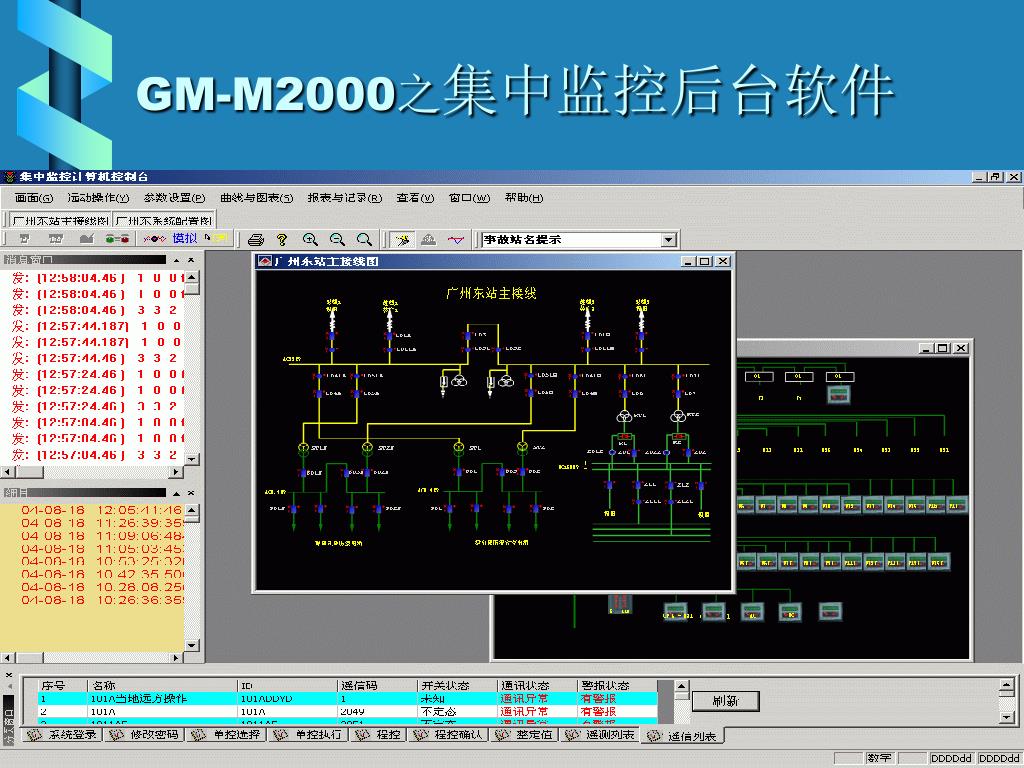Click the 开关状态 column header

click(x=456, y=686)
